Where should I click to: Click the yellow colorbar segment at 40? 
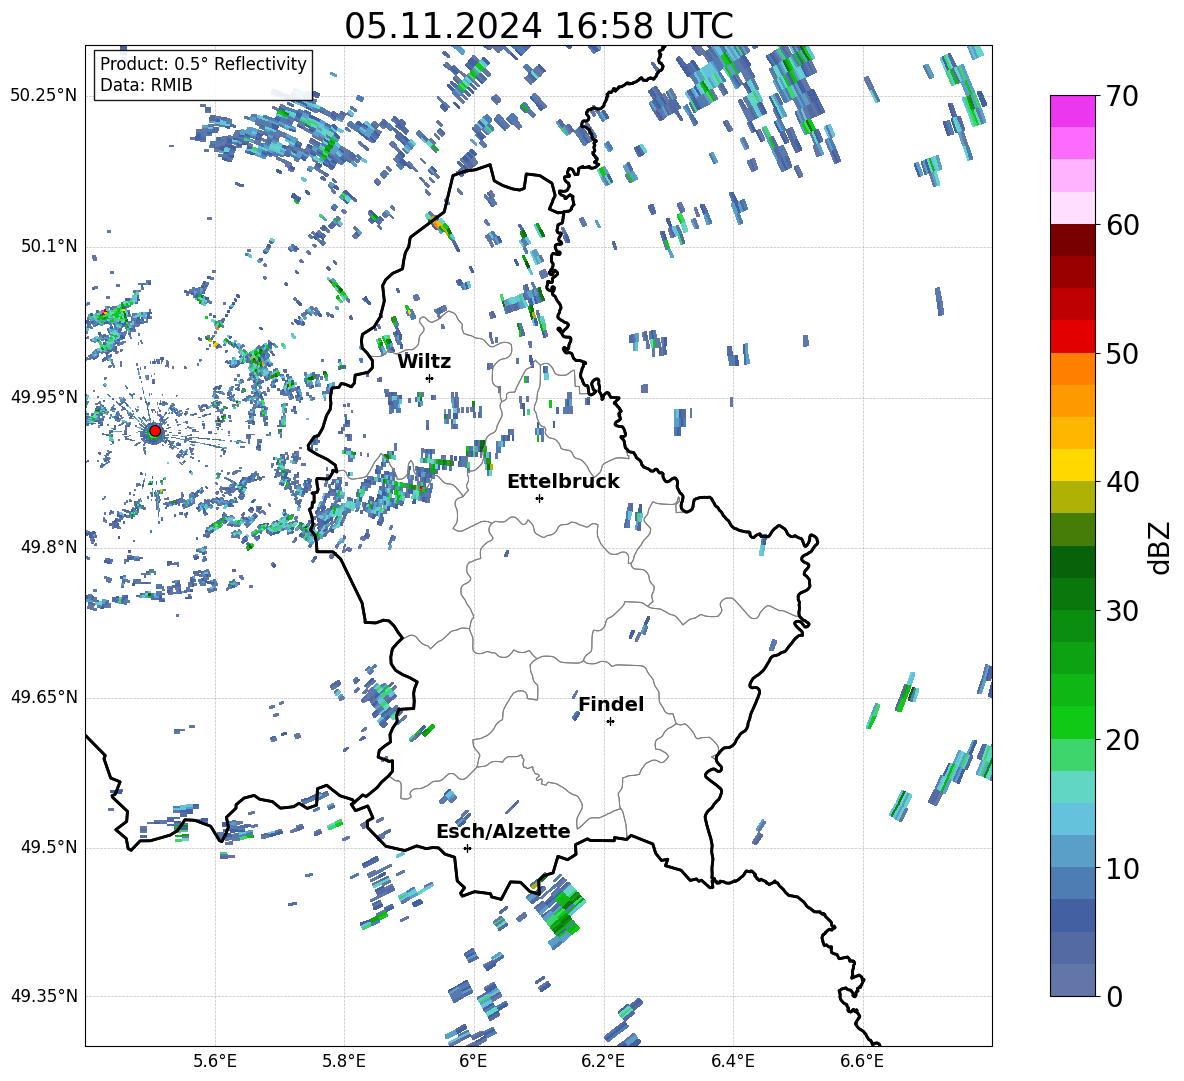(x=1073, y=465)
